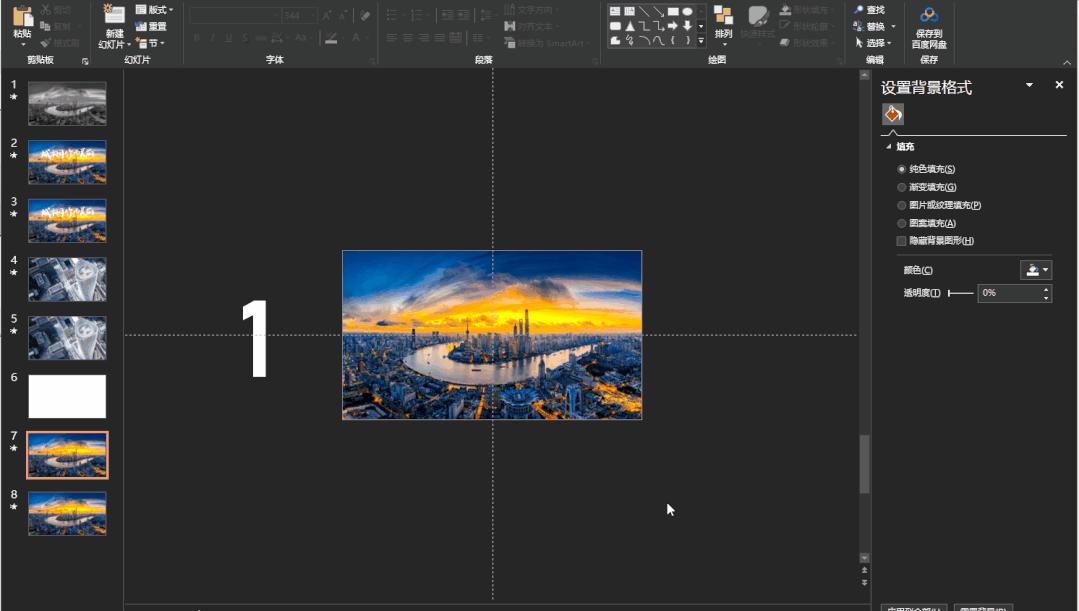Open the Layout (版式) dropdown
Screen dimensions: 1079x611
click(154, 10)
